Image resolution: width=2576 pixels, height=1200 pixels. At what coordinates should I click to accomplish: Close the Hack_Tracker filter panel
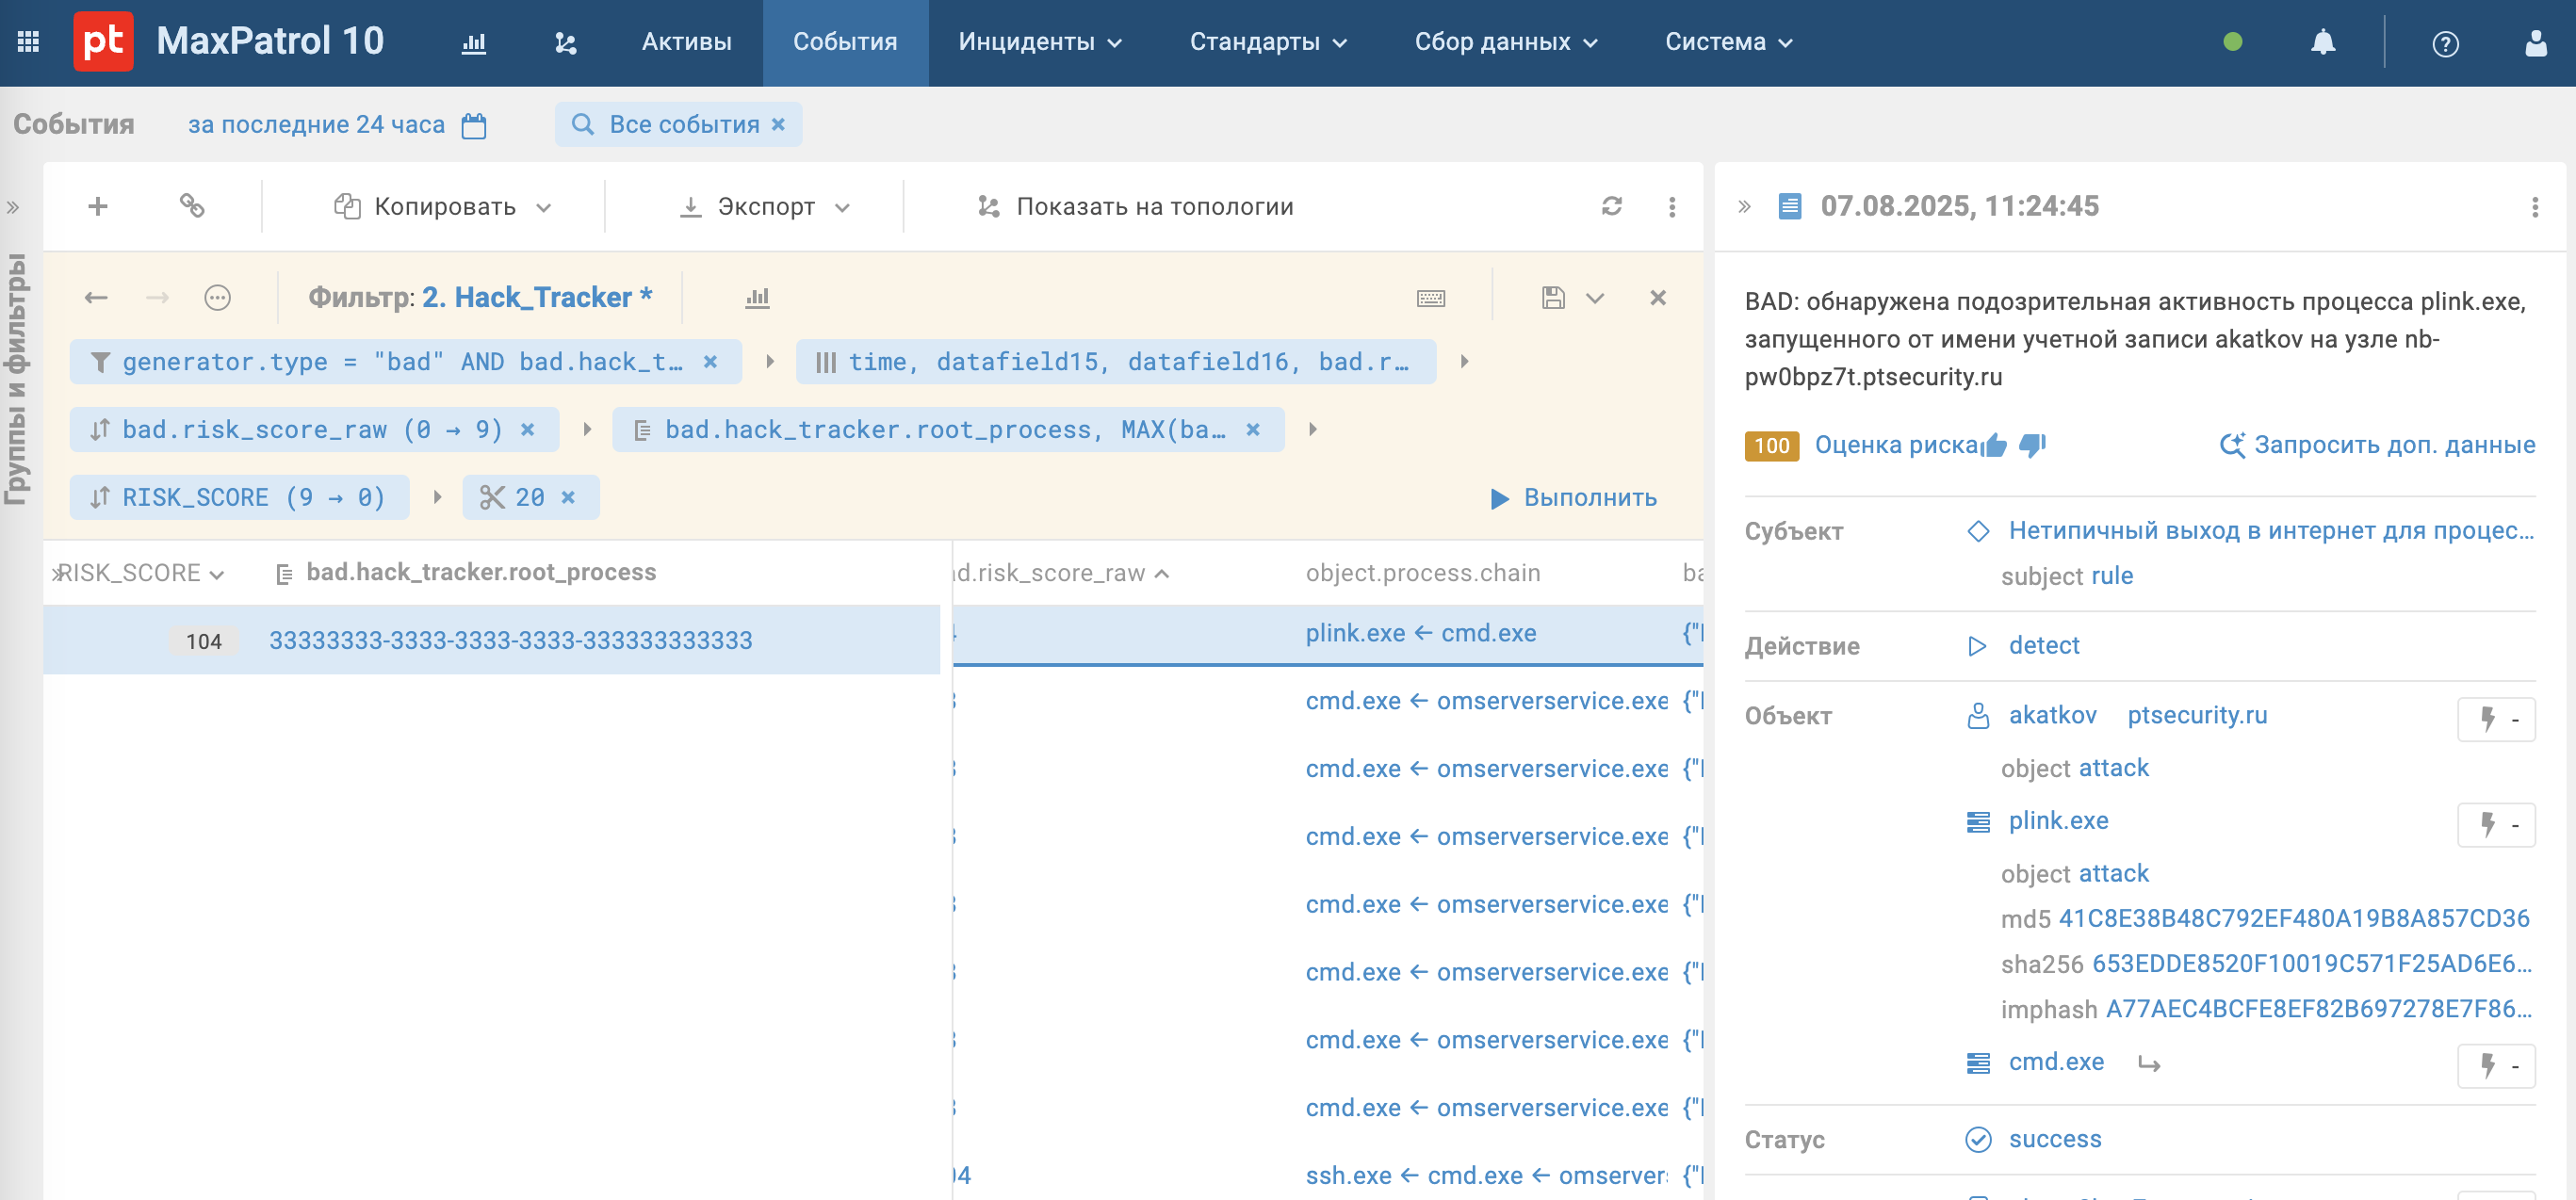(x=1658, y=298)
